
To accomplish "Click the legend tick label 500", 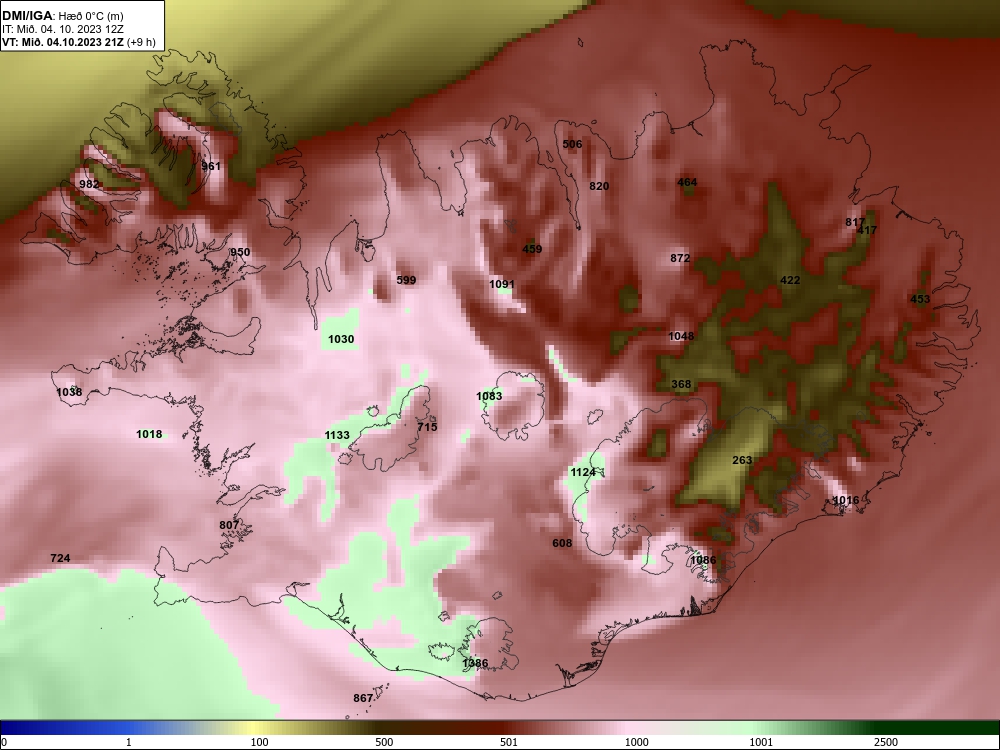I will 384,742.
